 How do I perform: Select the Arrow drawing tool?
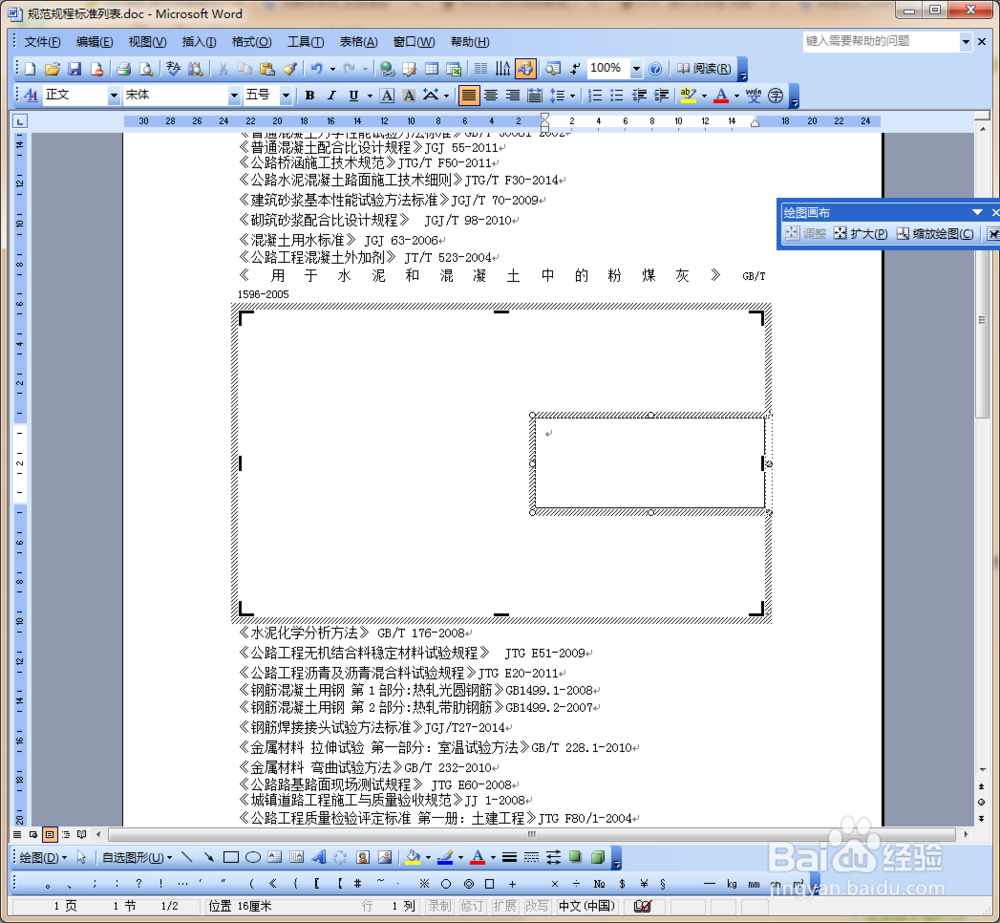(x=209, y=857)
